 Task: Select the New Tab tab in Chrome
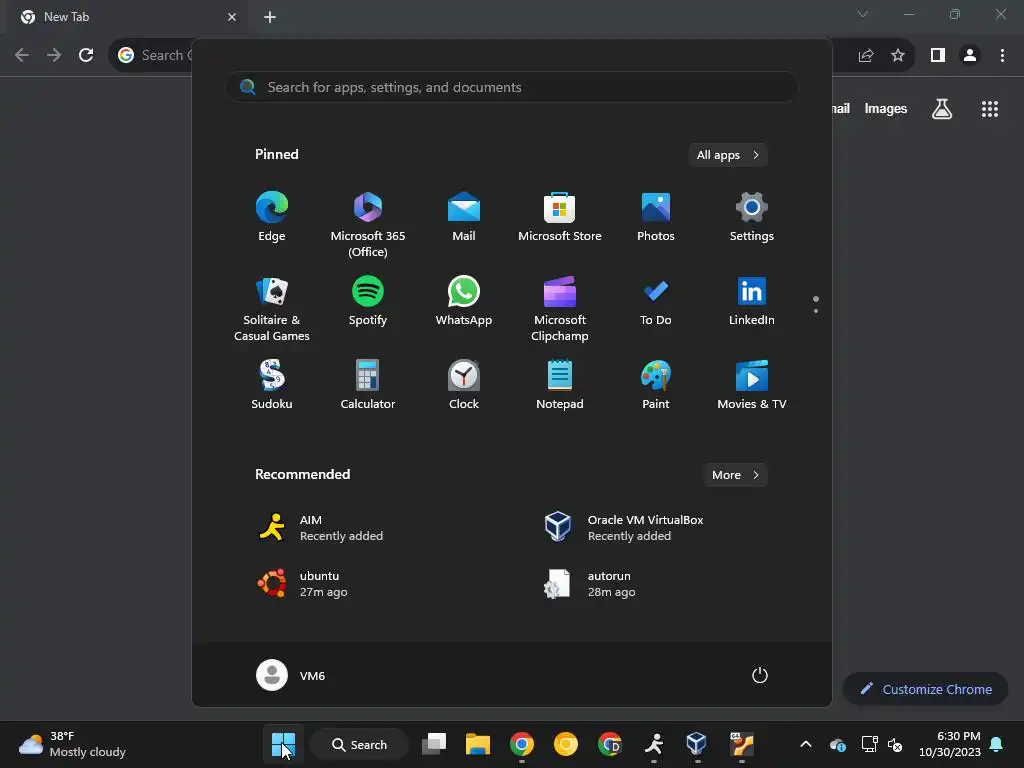point(127,17)
